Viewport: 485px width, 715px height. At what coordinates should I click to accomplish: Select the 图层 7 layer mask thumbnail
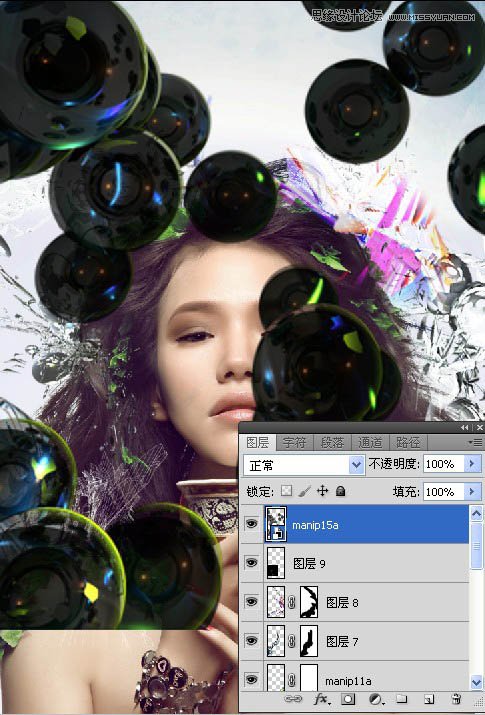tap(309, 641)
